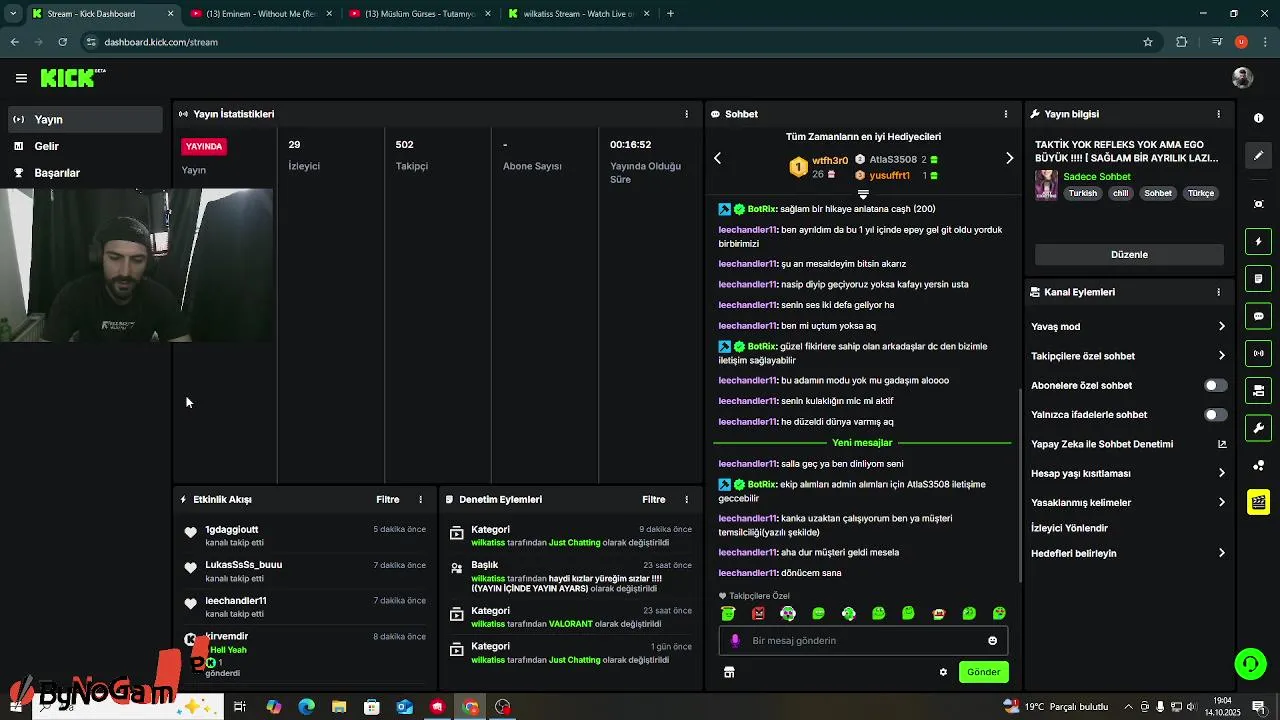Open File Explorer from taskbar

pos(339,707)
